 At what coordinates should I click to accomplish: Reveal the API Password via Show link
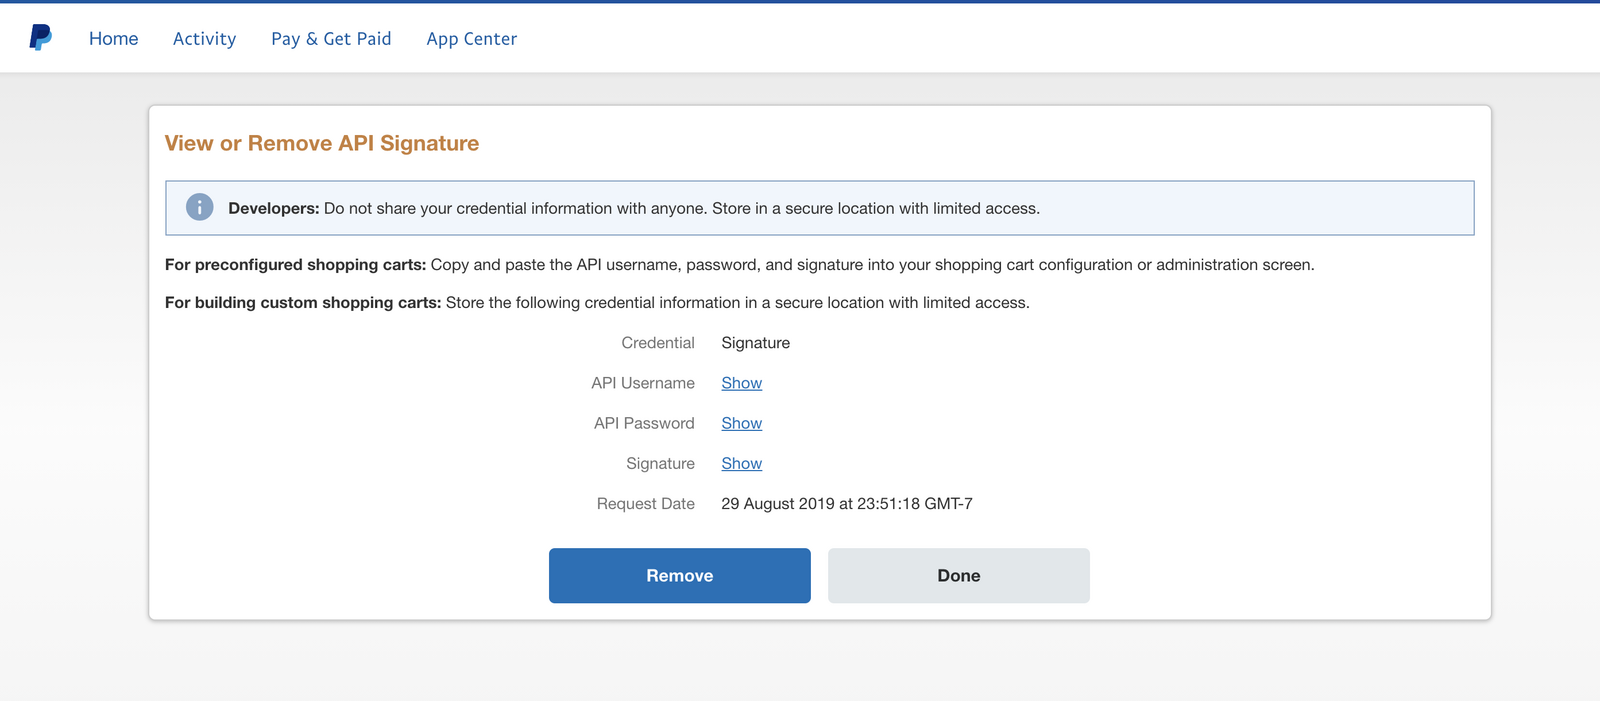pos(741,423)
